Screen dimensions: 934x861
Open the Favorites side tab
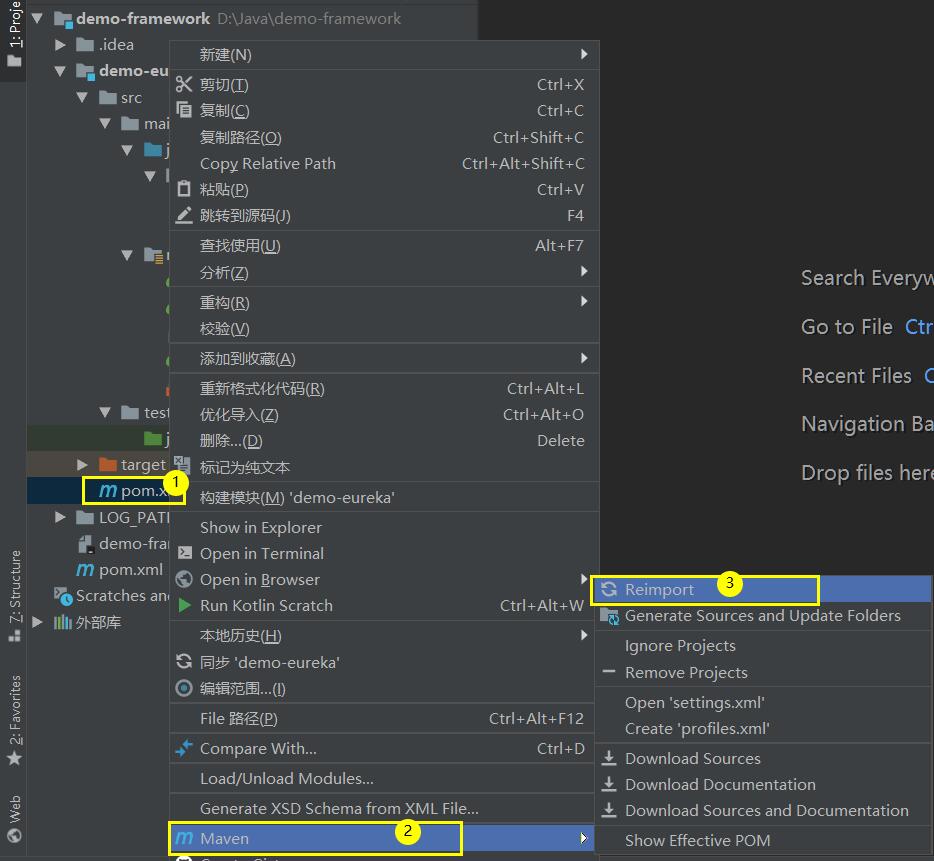pyautogui.click(x=14, y=720)
